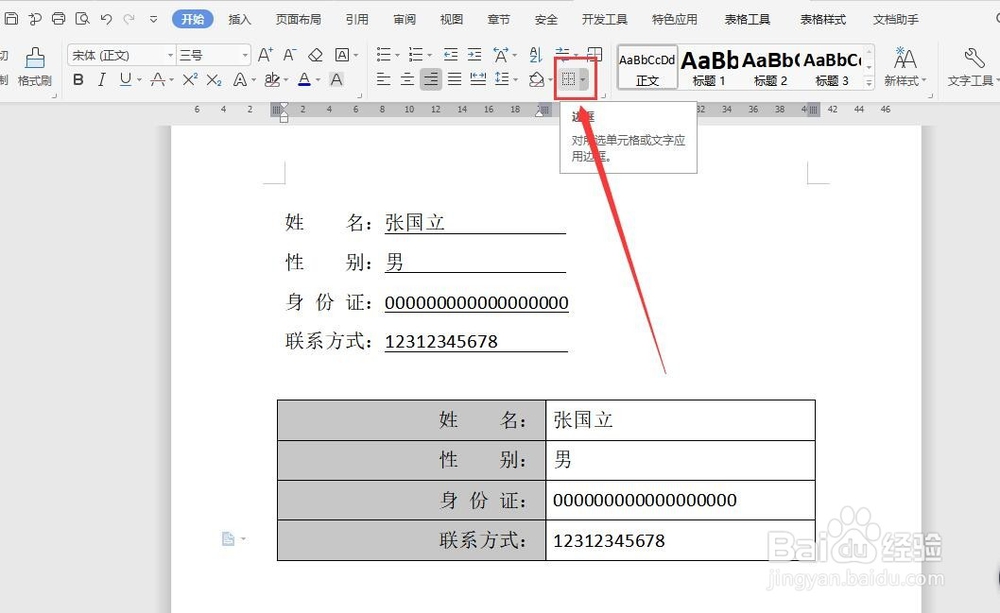Open the customize quick access toolbar dropdown
The width and height of the screenshot is (1000, 613).
[x=153, y=19]
